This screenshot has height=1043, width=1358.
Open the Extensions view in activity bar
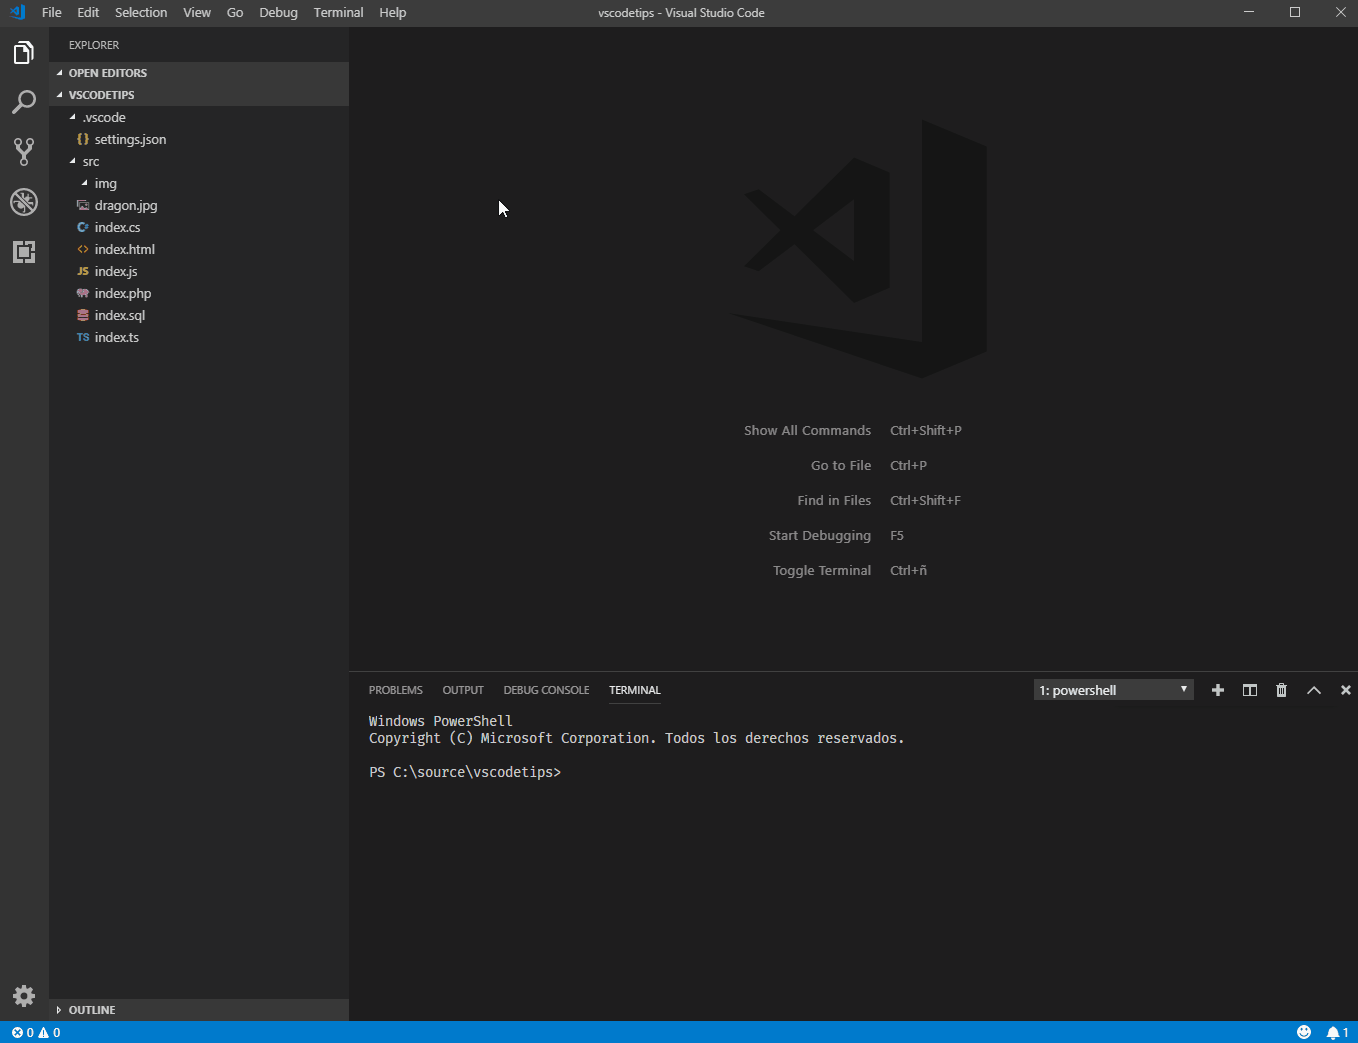pos(24,252)
